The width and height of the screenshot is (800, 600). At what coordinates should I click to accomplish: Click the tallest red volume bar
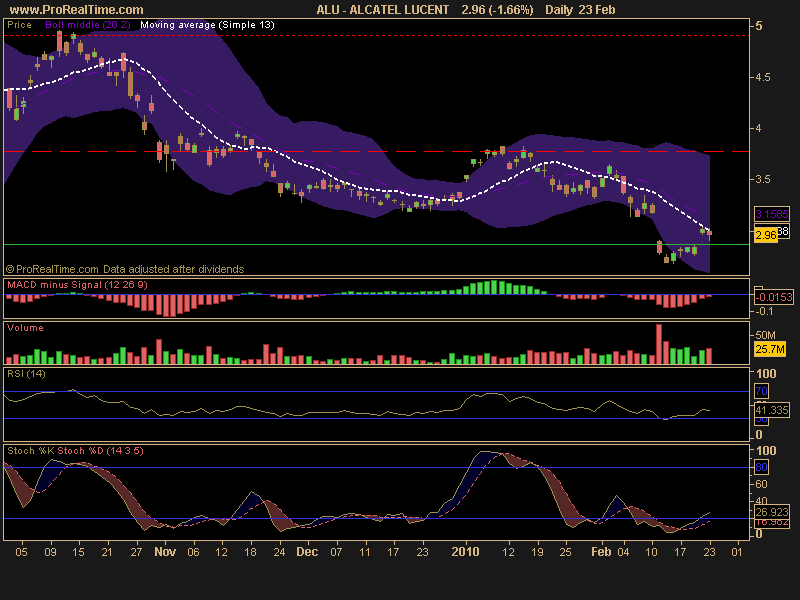click(x=659, y=344)
